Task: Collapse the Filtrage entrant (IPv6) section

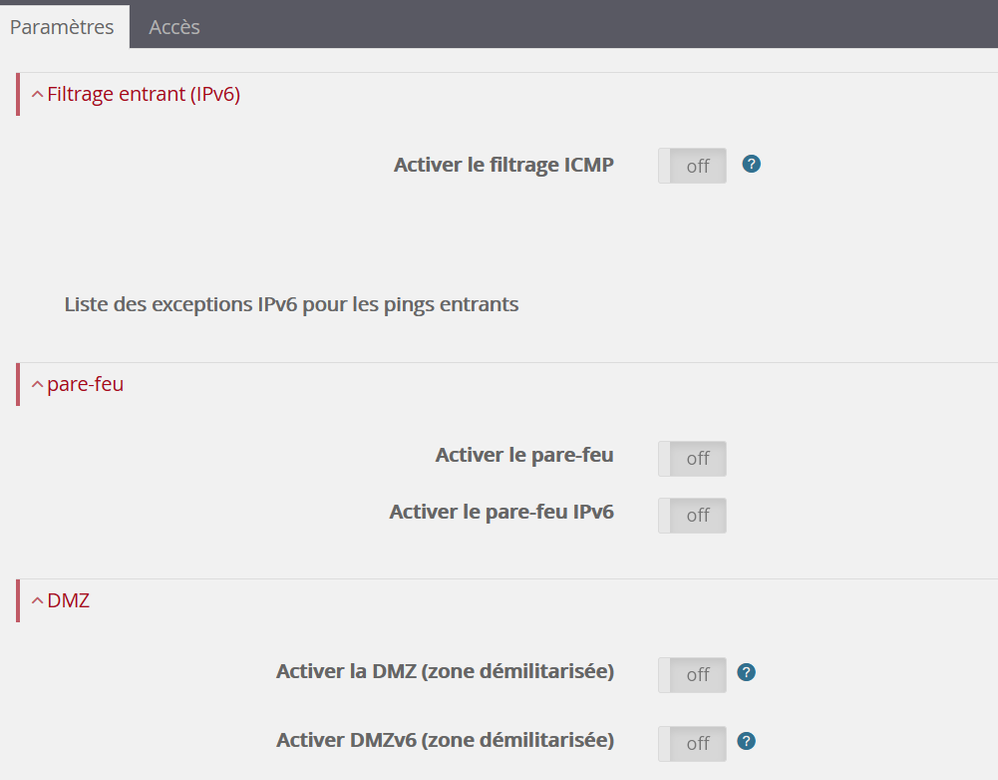Action: [37, 93]
